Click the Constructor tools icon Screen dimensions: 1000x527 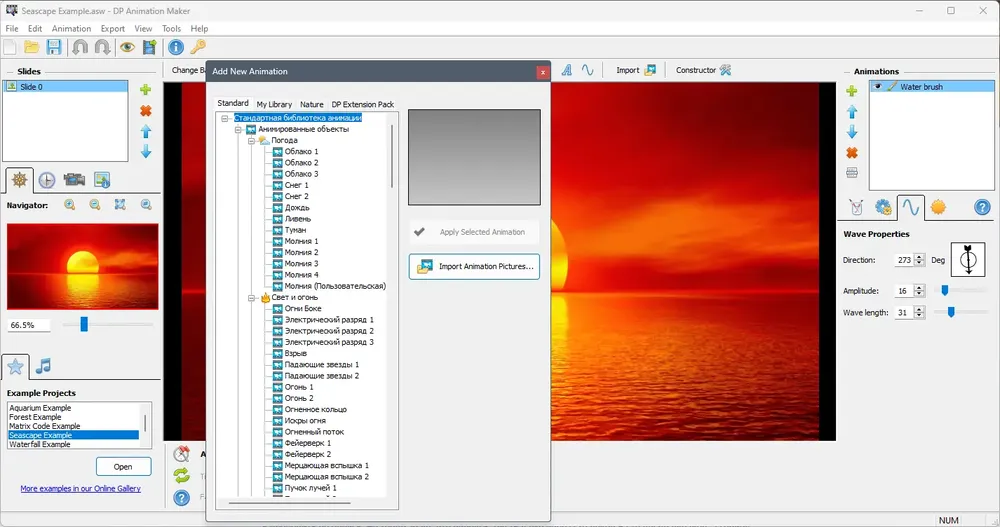point(726,70)
